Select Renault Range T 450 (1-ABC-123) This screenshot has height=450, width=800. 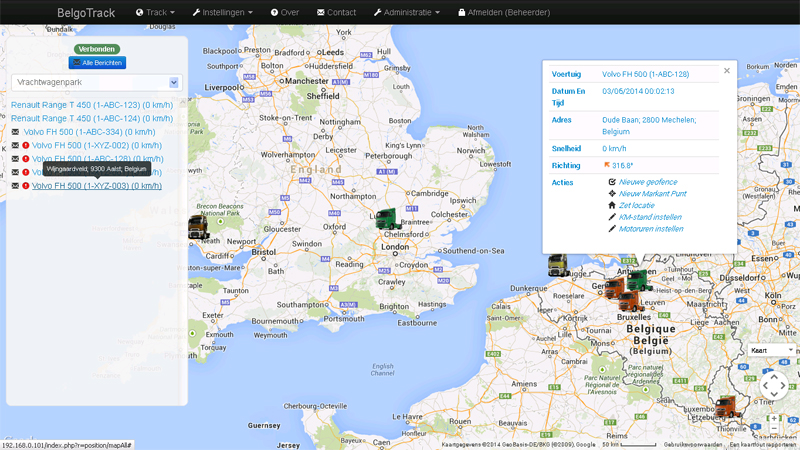tap(92, 105)
